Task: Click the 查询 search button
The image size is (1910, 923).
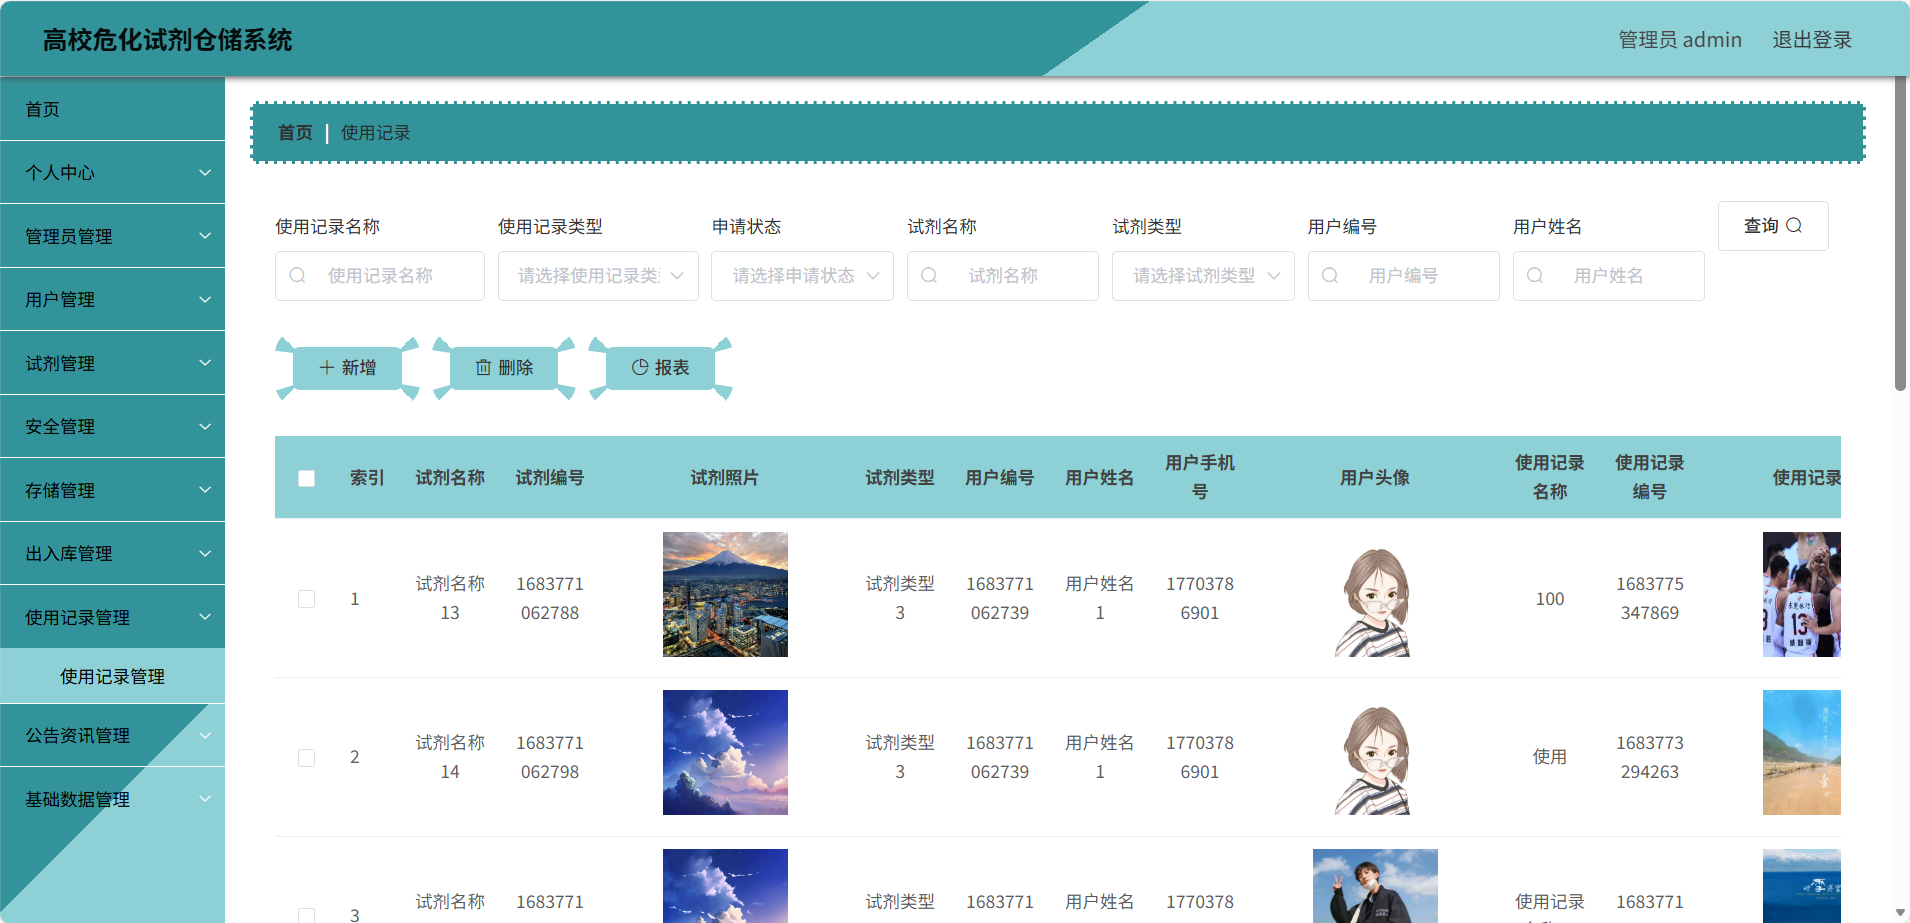Action: pyautogui.click(x=1773, y=226)
